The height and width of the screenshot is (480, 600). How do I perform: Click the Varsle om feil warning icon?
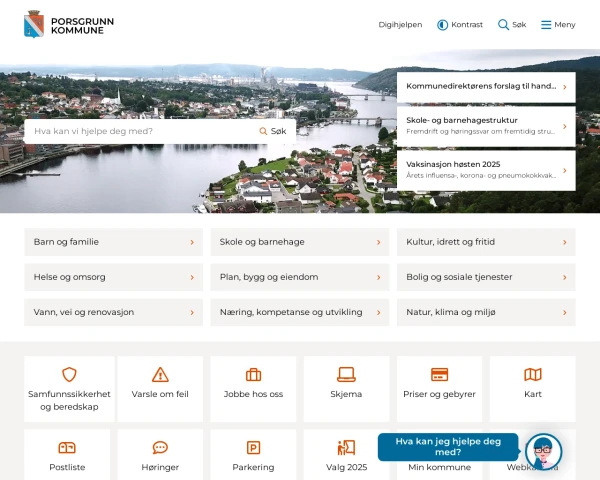pos(160,375)
